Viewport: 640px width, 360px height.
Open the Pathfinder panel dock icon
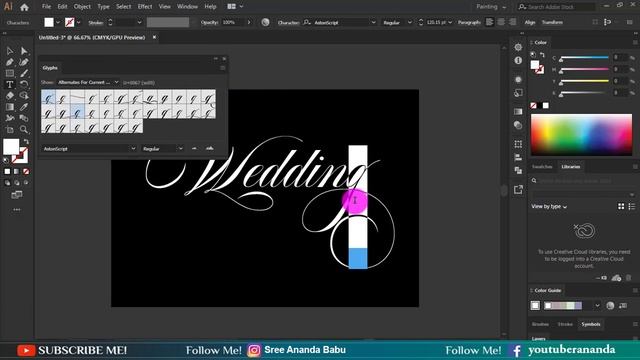pyautogui.click(x=518, y=170)
